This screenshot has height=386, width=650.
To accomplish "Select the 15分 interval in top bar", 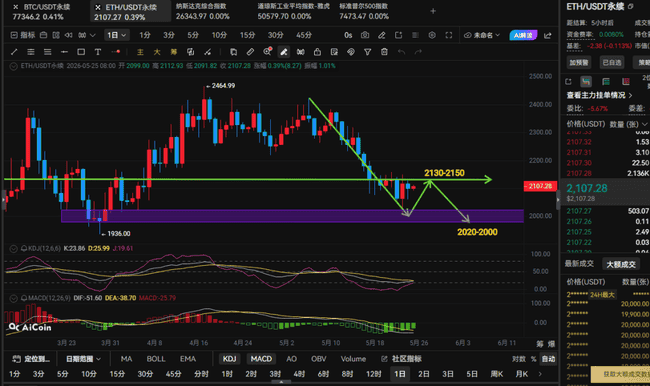I will click(x=247, y=35).
